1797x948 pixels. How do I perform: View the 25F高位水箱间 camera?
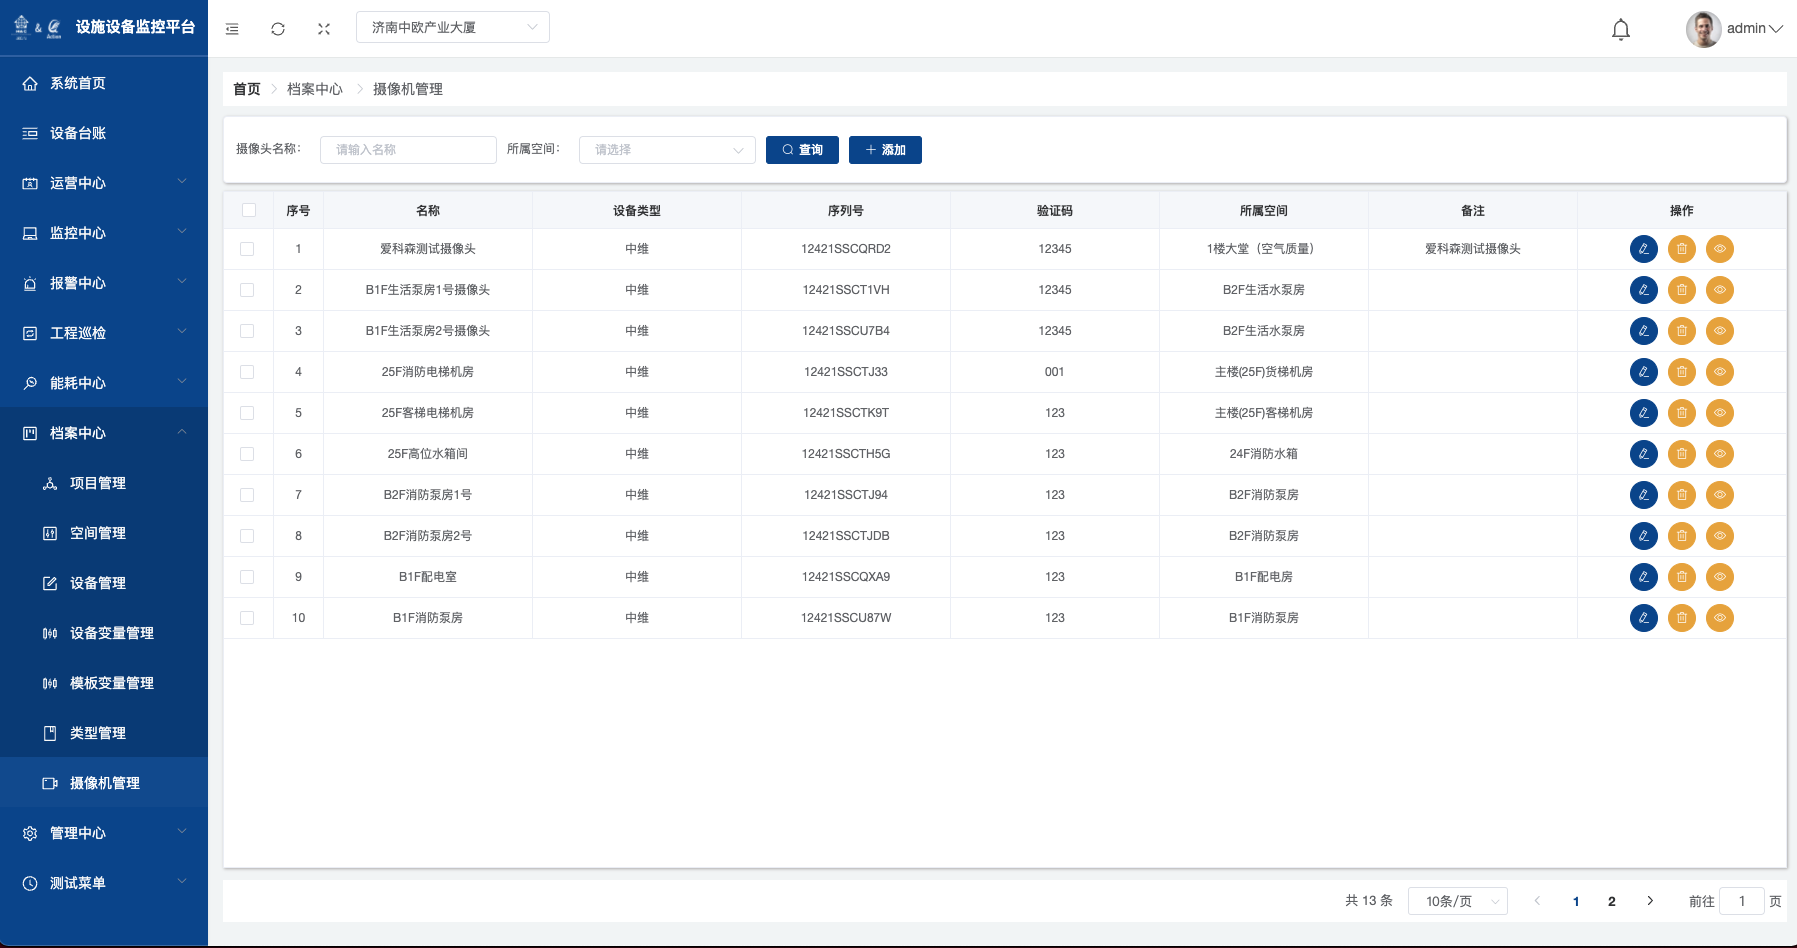coord(1719,454)
